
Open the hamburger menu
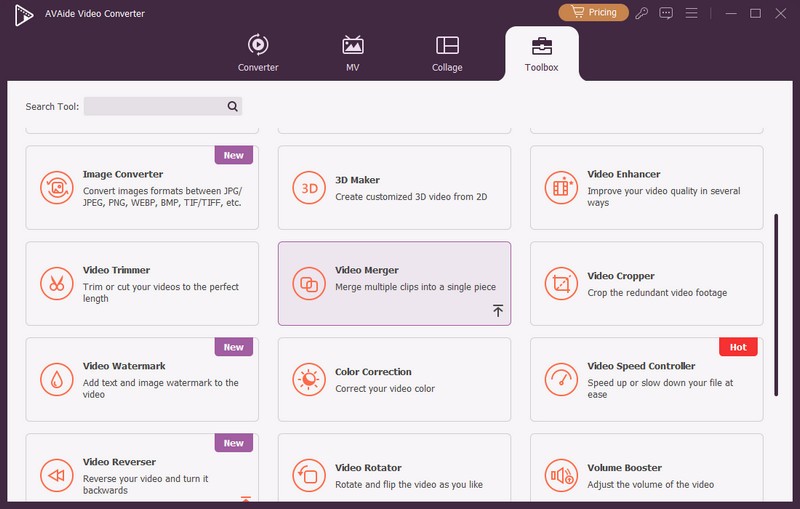tap(691, 13)
